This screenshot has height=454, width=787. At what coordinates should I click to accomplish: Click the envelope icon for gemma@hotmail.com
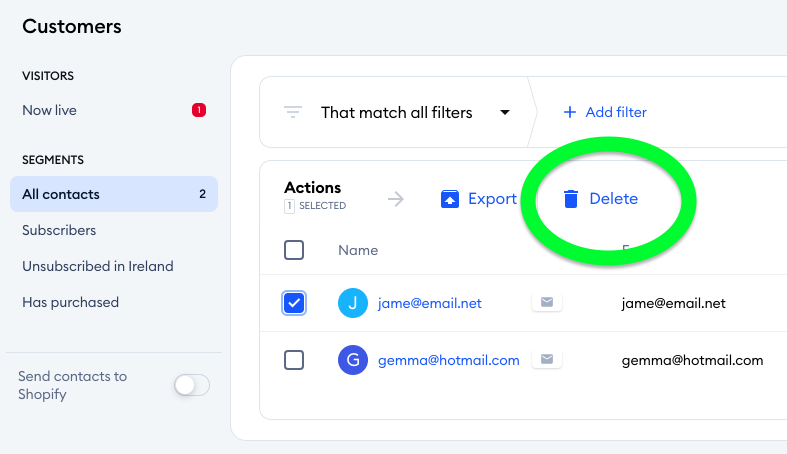tap(547, 359)
